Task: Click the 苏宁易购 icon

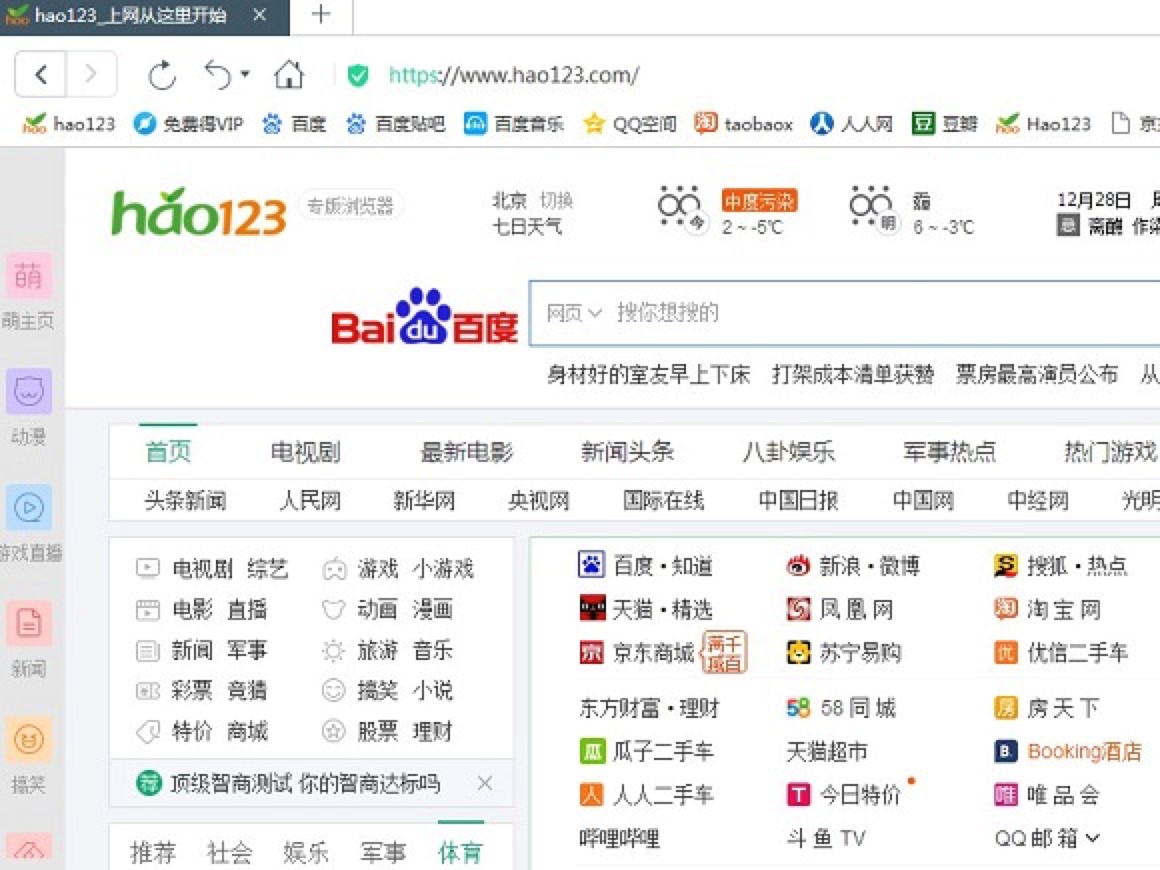Action: tap(799, 652)
